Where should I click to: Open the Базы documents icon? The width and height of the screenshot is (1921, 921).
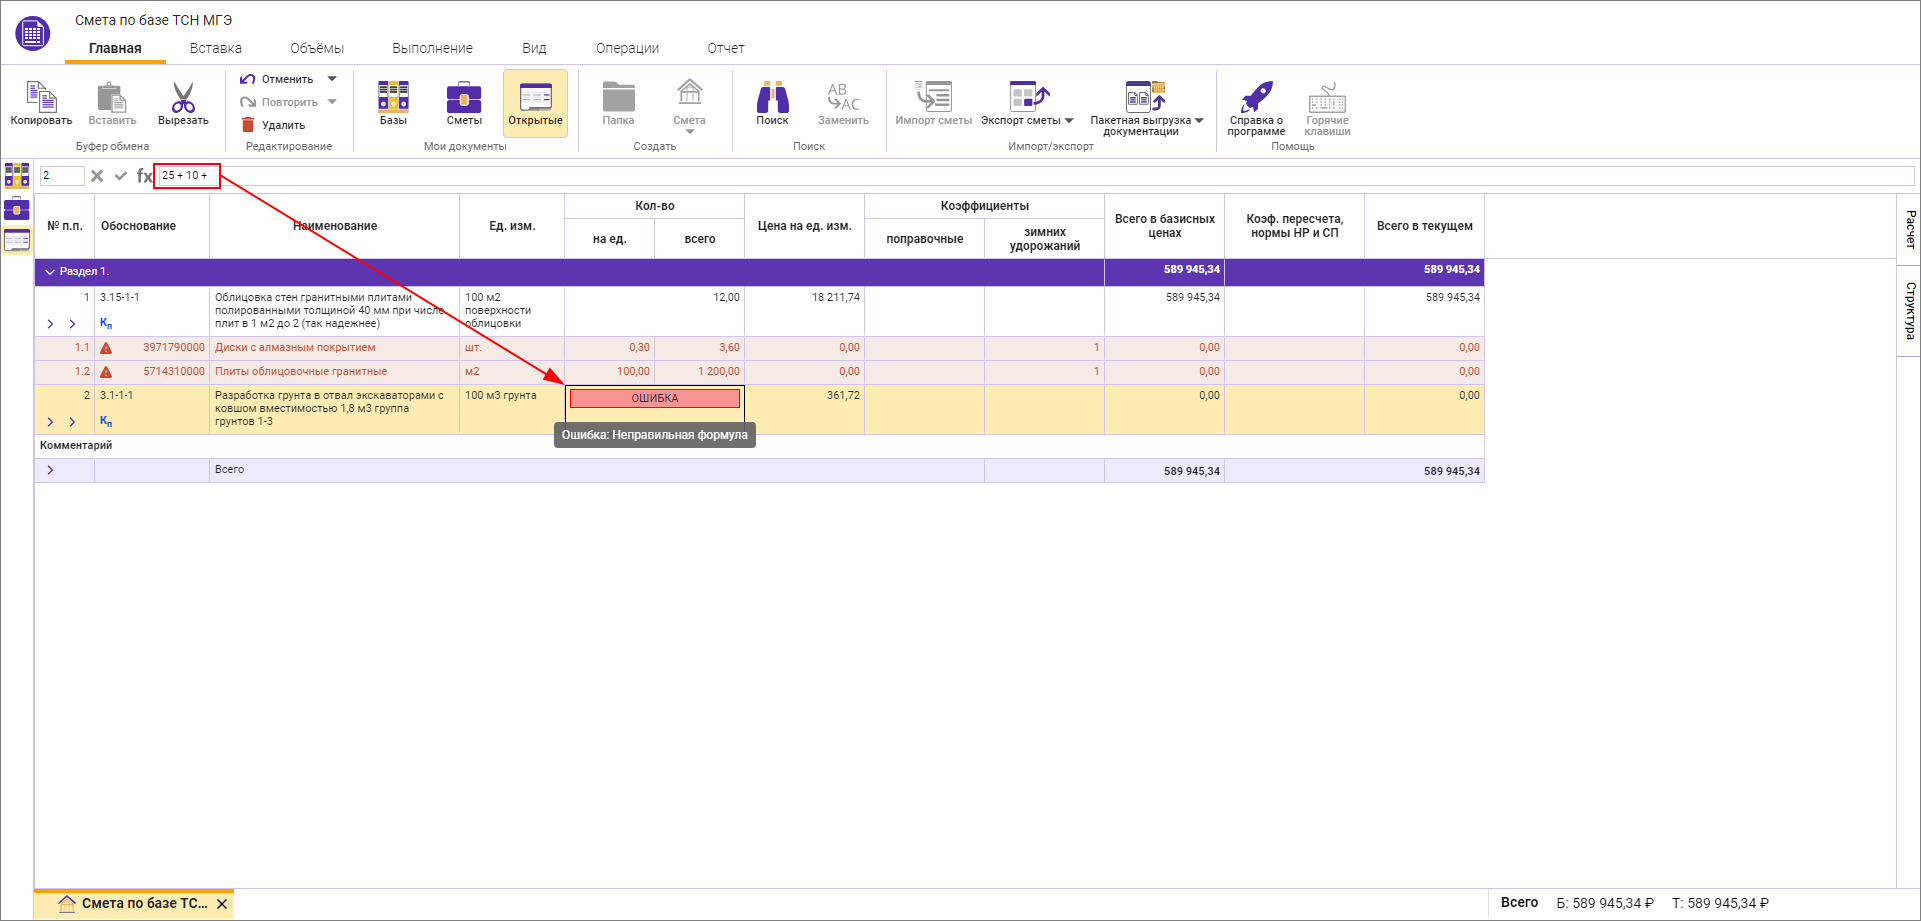click(x=393, y=96)
